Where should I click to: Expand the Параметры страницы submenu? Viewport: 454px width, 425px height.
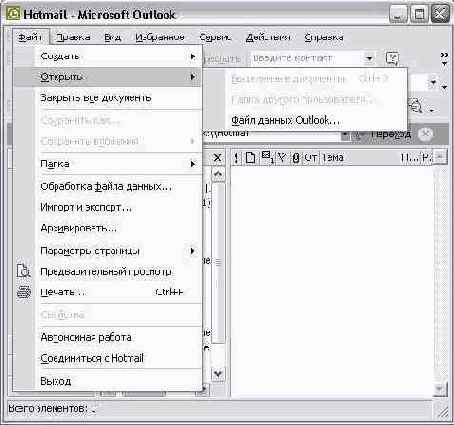pyautogui.click(x=108, y=251)
